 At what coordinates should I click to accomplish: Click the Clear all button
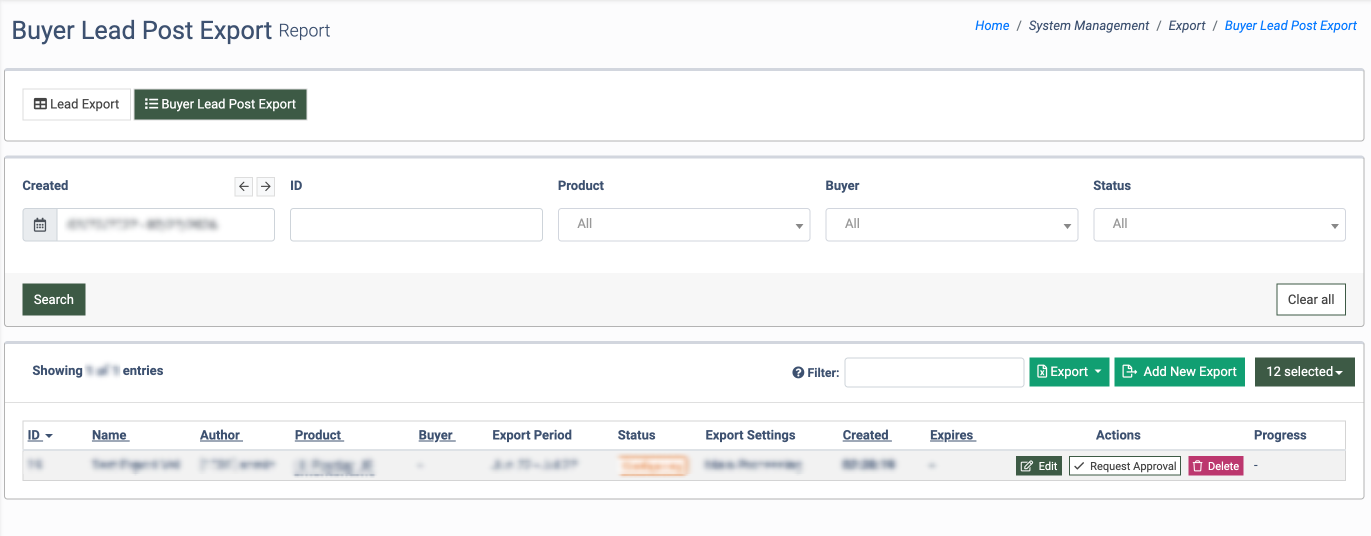[x=1310, y=299]
